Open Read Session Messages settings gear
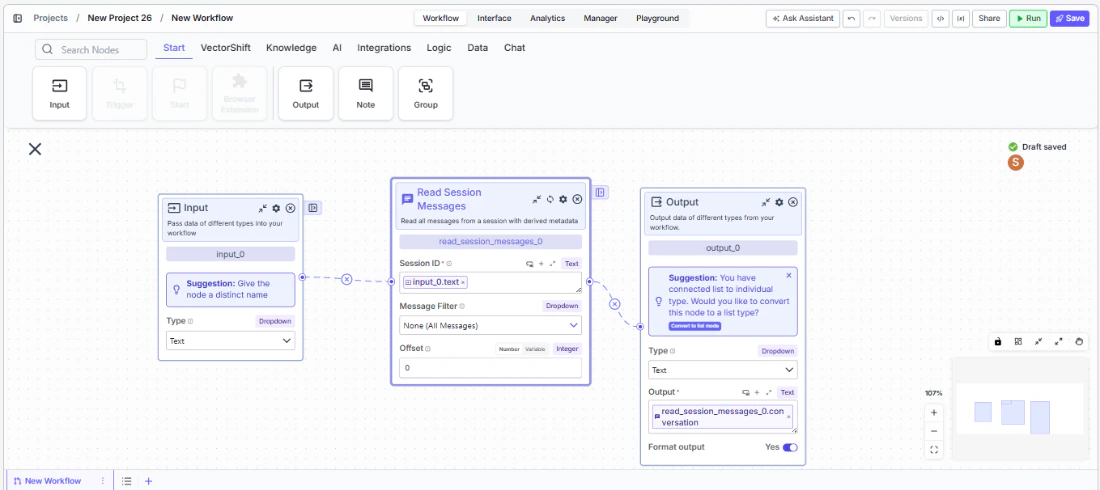The image size is (1100, 490). [x=563, y=199]
